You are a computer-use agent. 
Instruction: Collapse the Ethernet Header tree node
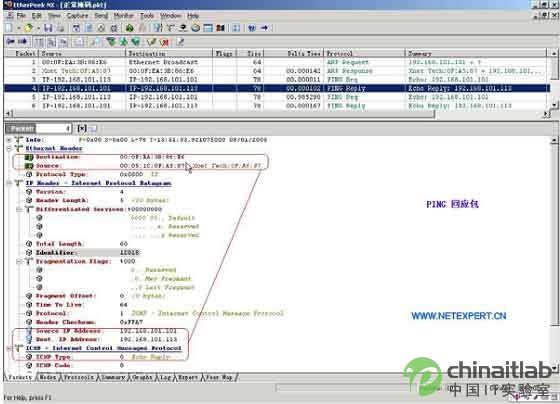9,148
